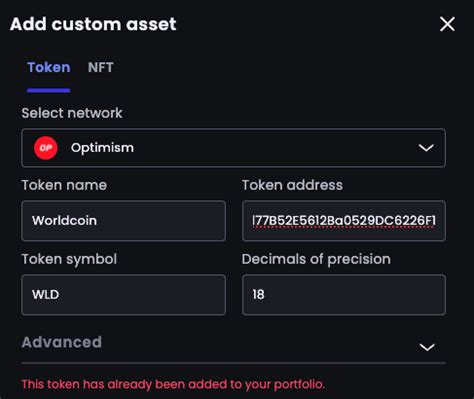Click the already added error message
Image resolution: width=474 pixels, height=399 pixels.
173,384
